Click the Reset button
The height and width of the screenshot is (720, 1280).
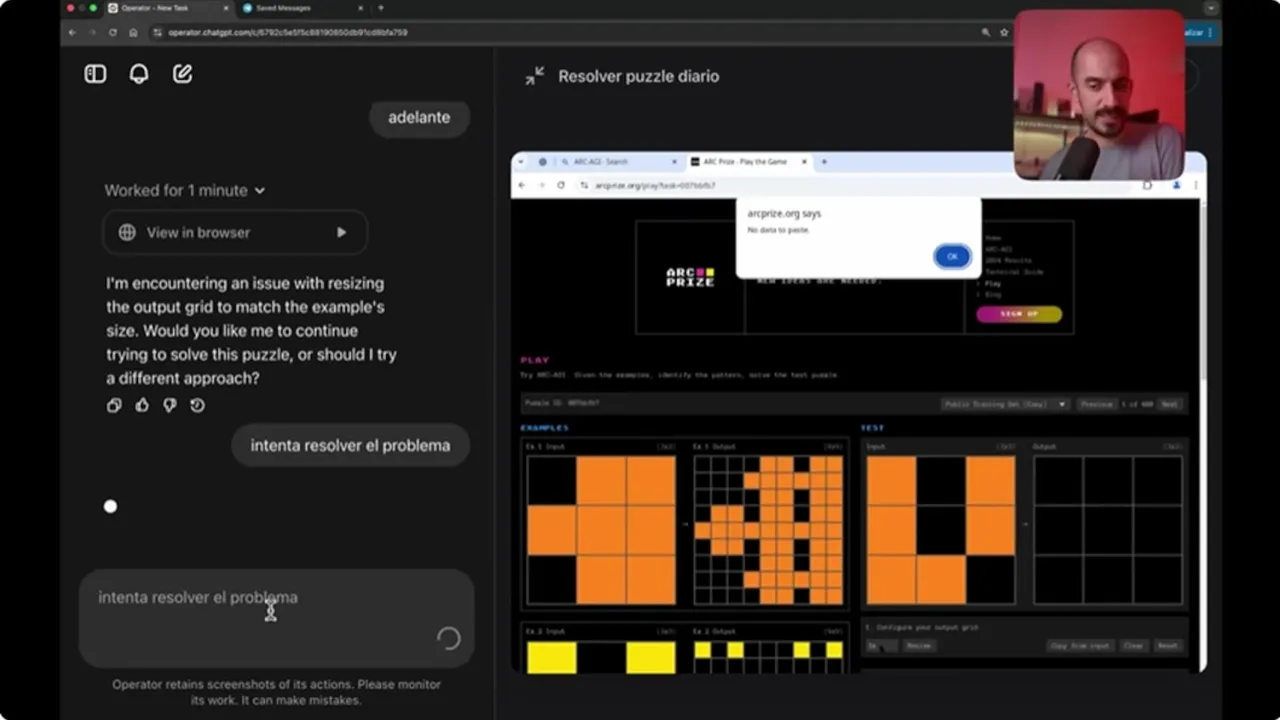point(1167,646)
